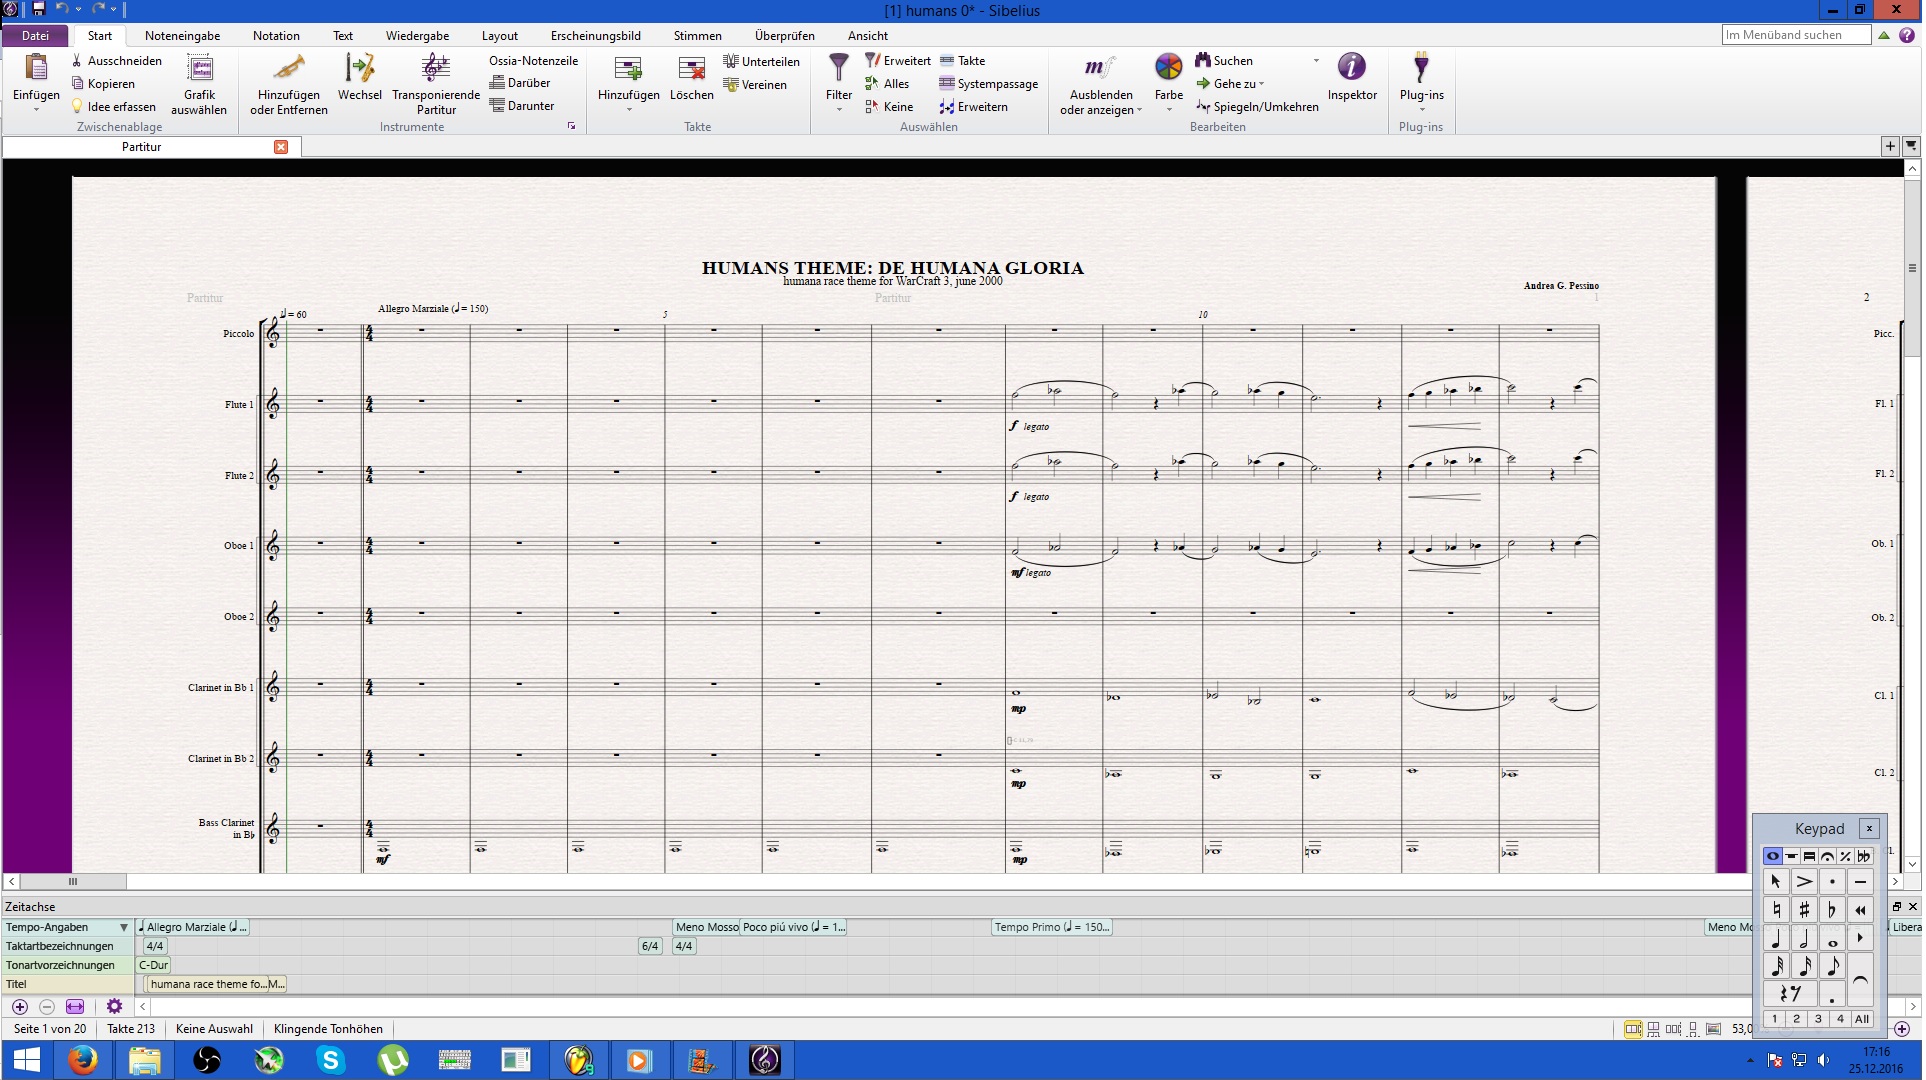Screen dimensions: 1926x1080
Task: Click the Wechsel instrument change icon
Action: 359,68
